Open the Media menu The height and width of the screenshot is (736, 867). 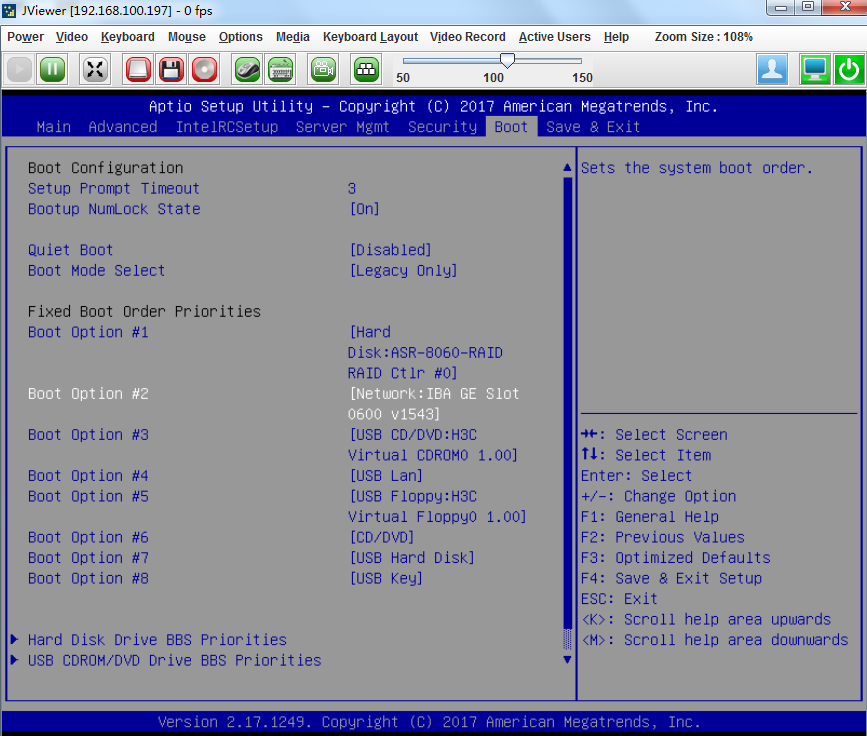pyautogui.click(x=293, y=37)
